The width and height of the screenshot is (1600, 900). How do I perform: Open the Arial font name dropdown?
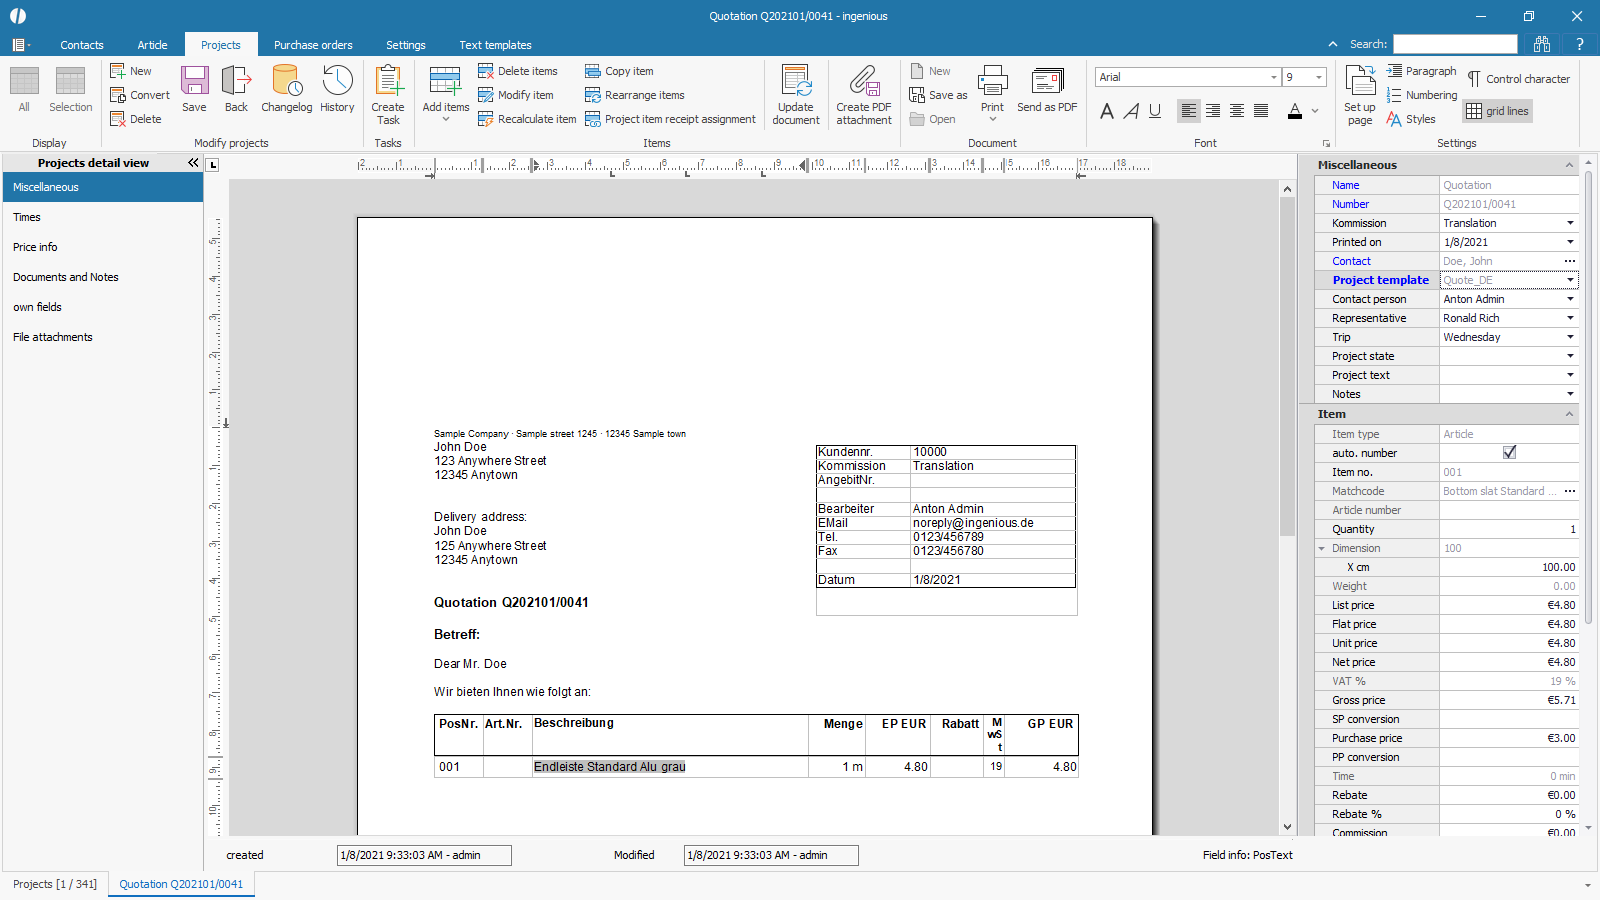click(1273, 77)
